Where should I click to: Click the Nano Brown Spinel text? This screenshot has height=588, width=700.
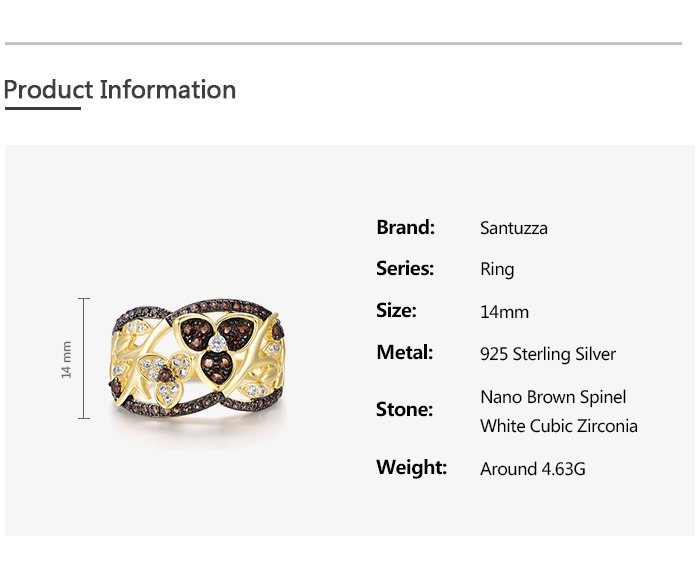click(x=553, y=397)
